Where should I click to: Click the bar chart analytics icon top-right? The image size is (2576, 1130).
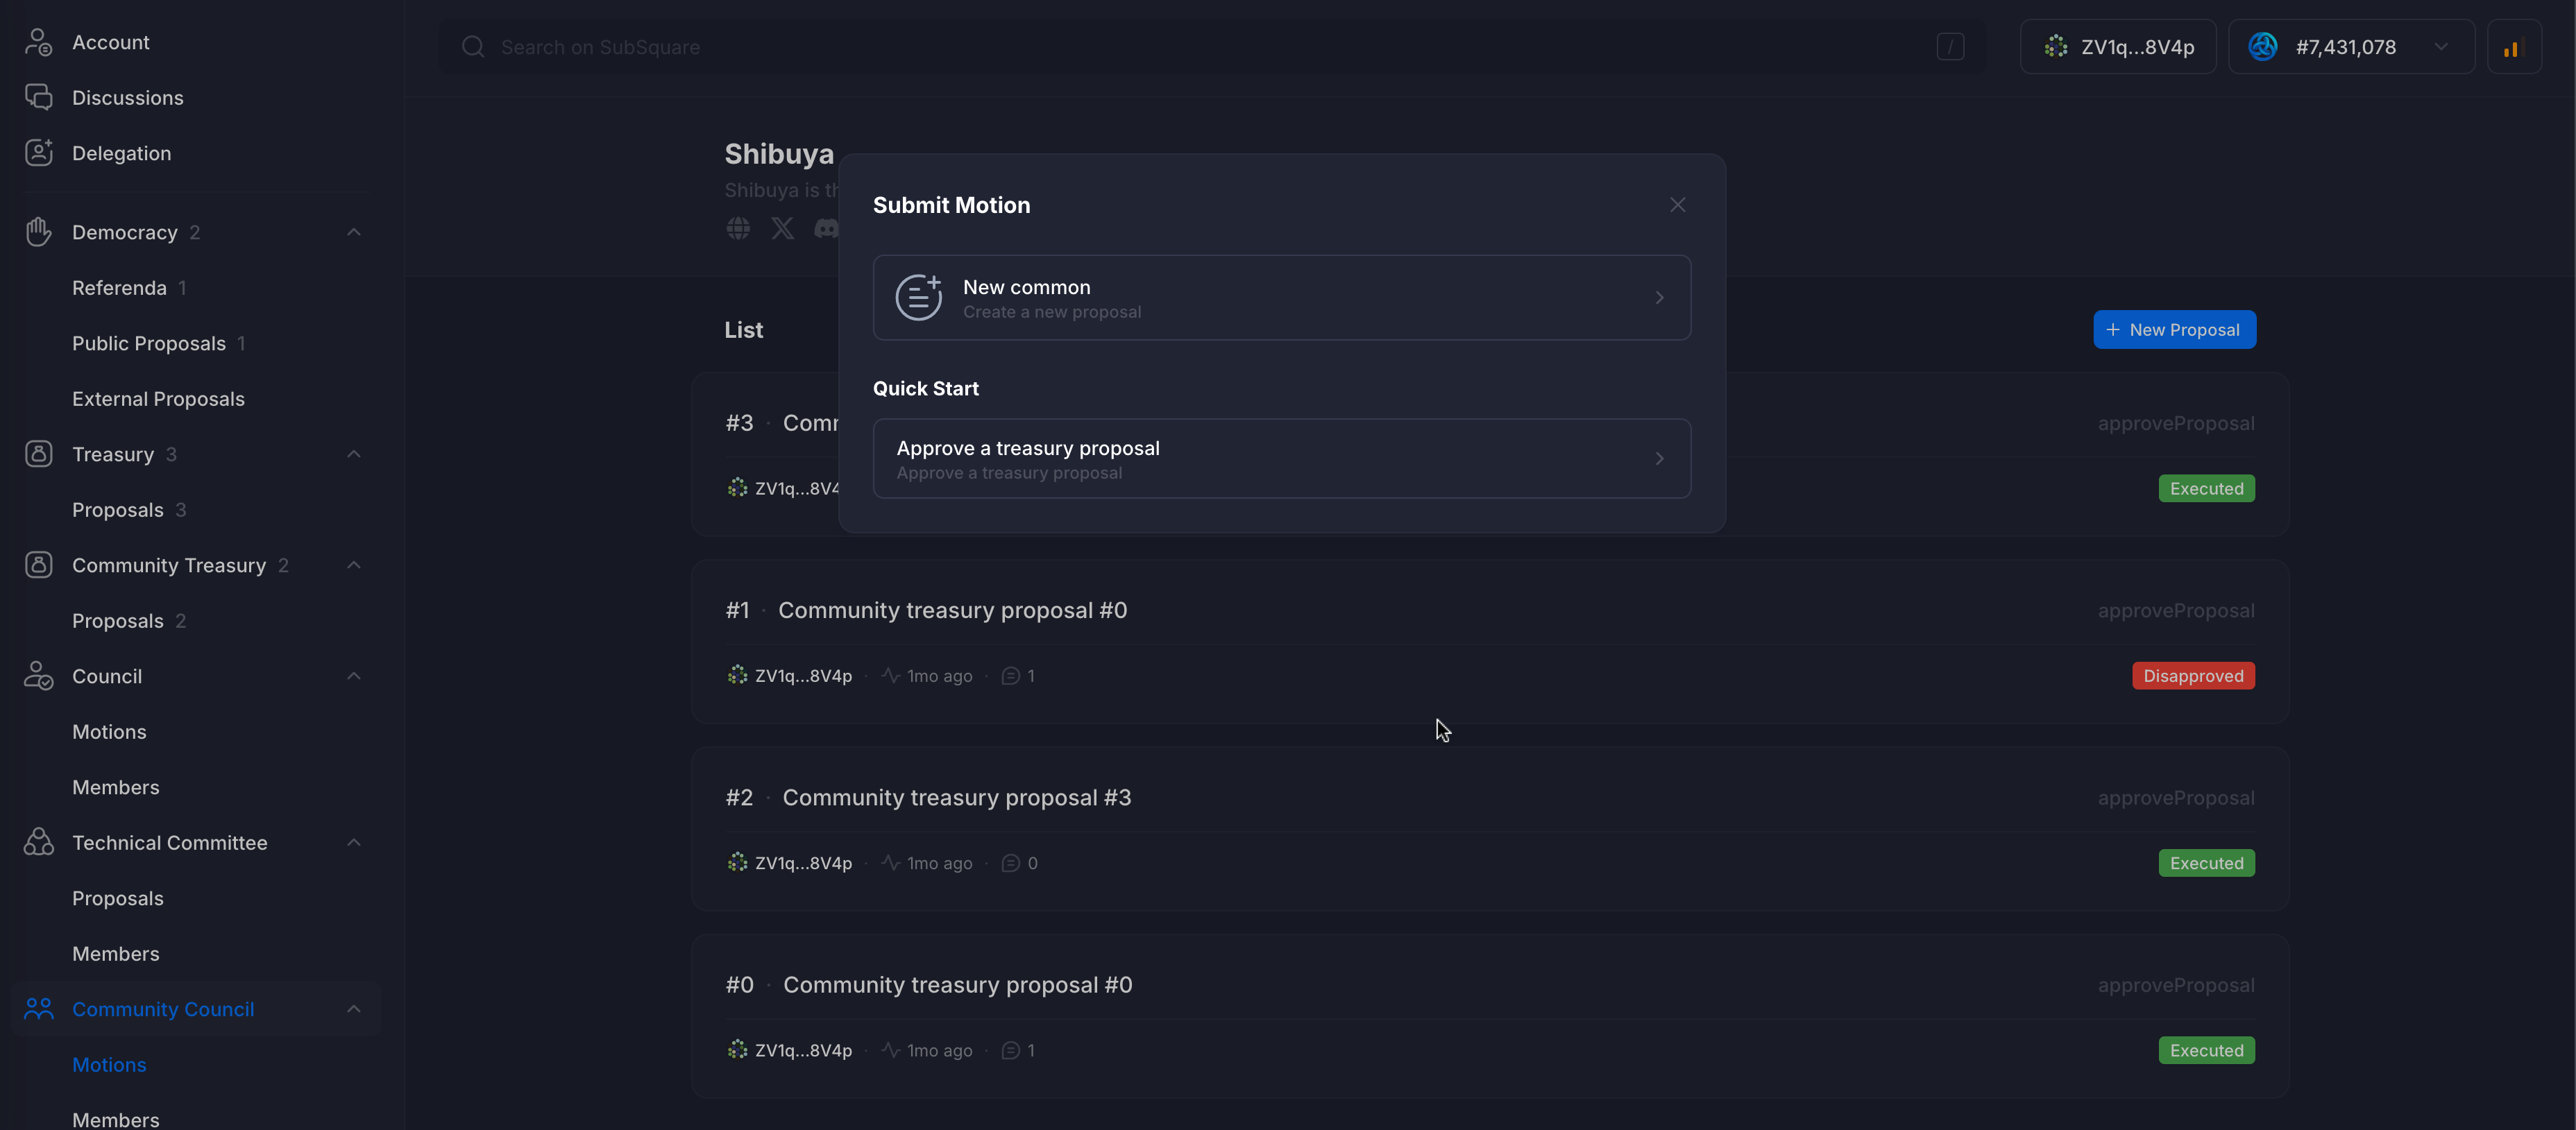point(2514,46)
